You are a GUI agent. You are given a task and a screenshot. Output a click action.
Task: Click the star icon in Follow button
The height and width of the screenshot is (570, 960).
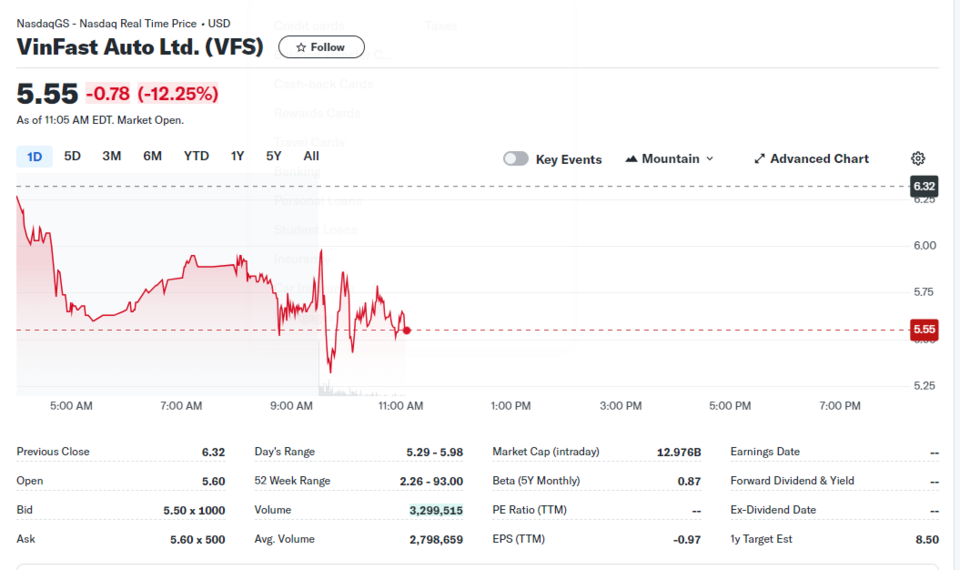coord(301,47)
